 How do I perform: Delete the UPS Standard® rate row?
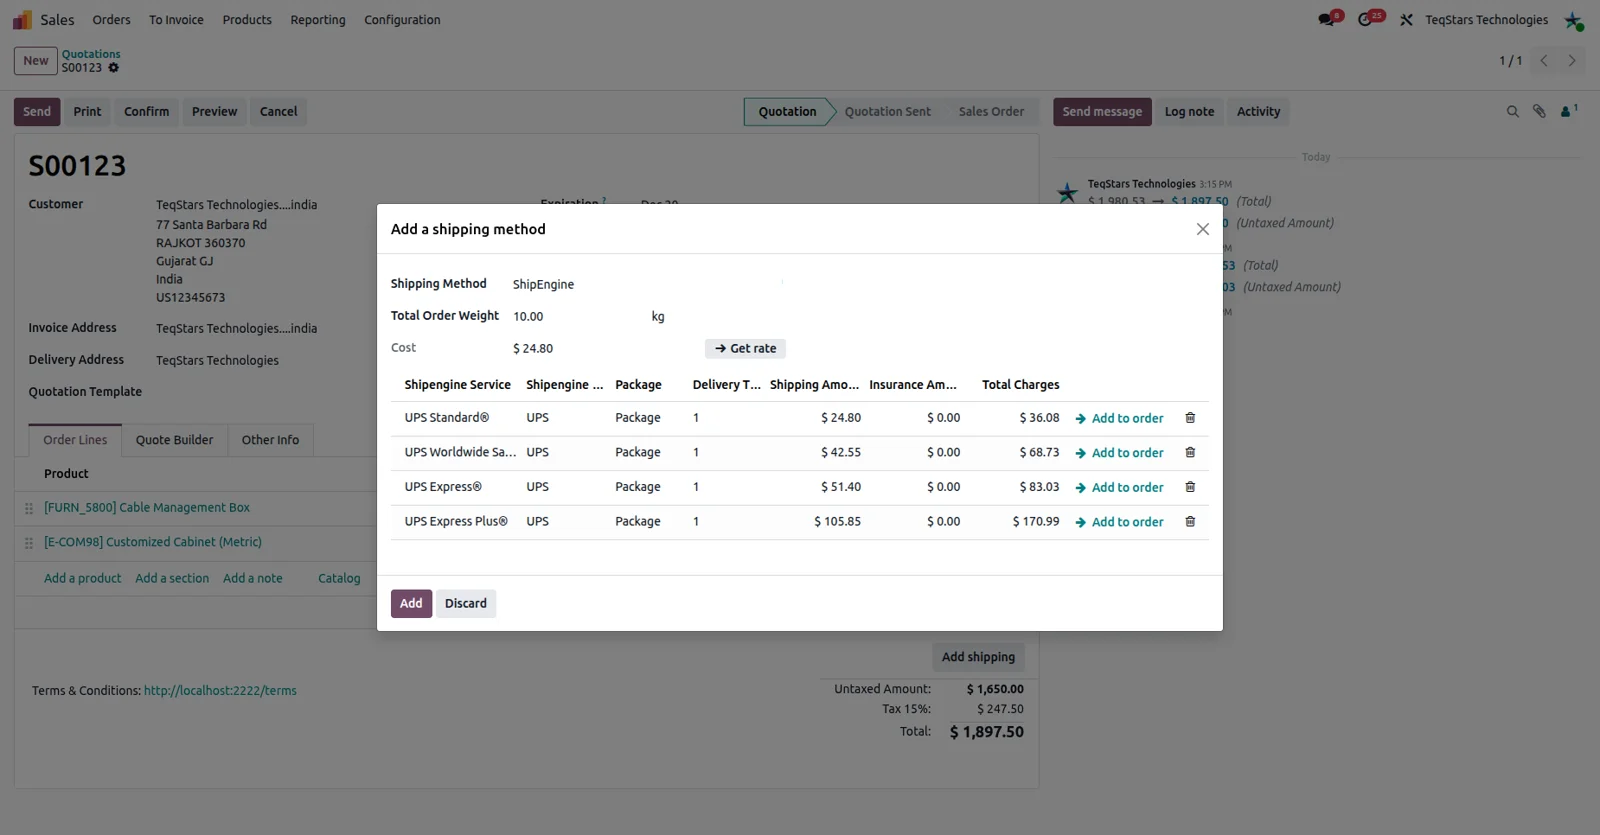[x=1190, y=418]
